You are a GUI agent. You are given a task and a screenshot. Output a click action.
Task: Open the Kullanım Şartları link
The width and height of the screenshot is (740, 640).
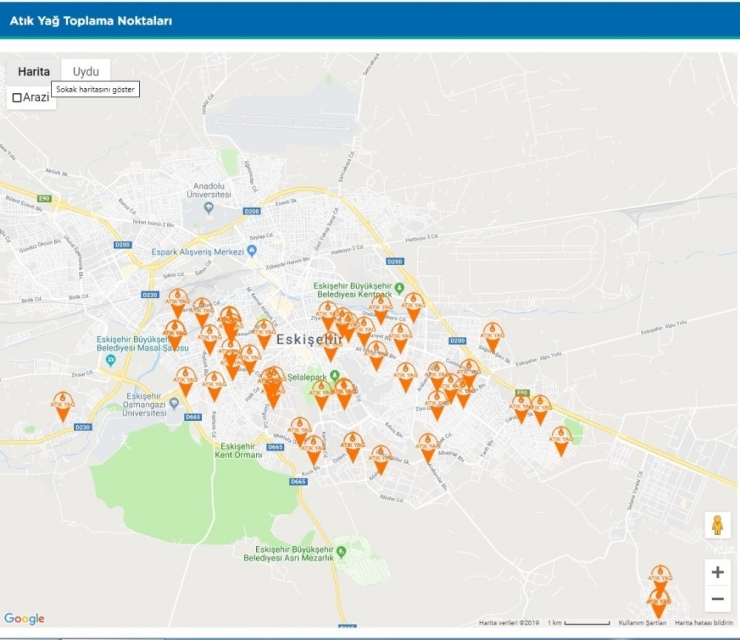pyautogui.click(x=642, y=623)
